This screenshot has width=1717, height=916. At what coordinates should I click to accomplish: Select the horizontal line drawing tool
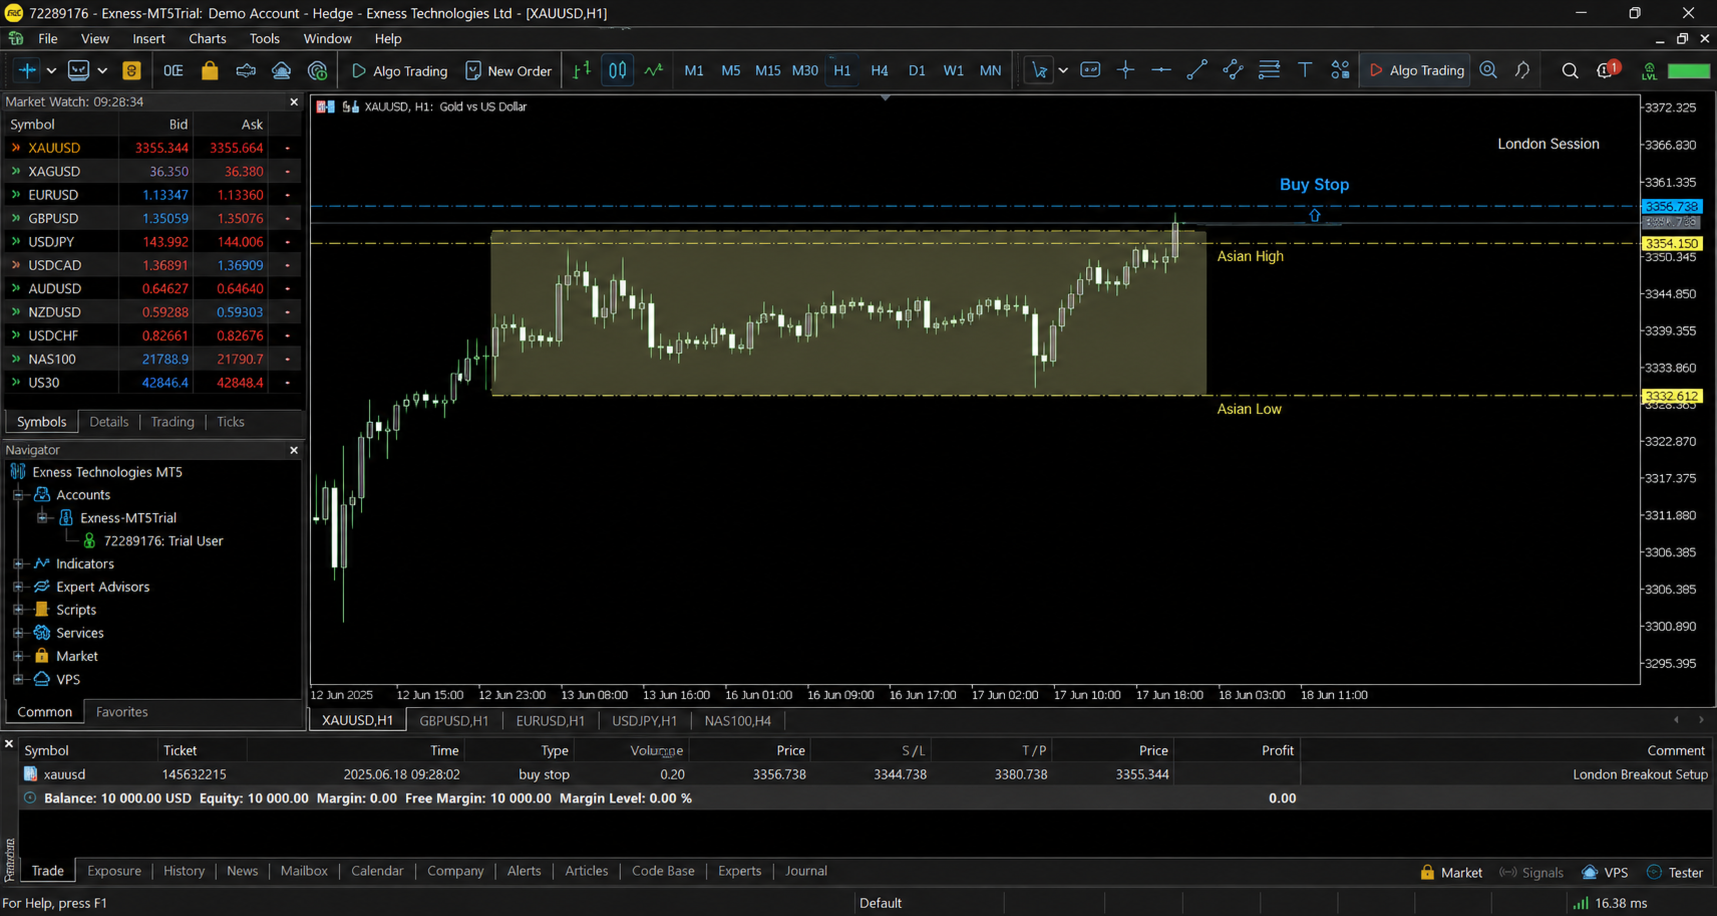pyautogui.click(x=1161, y=70)
